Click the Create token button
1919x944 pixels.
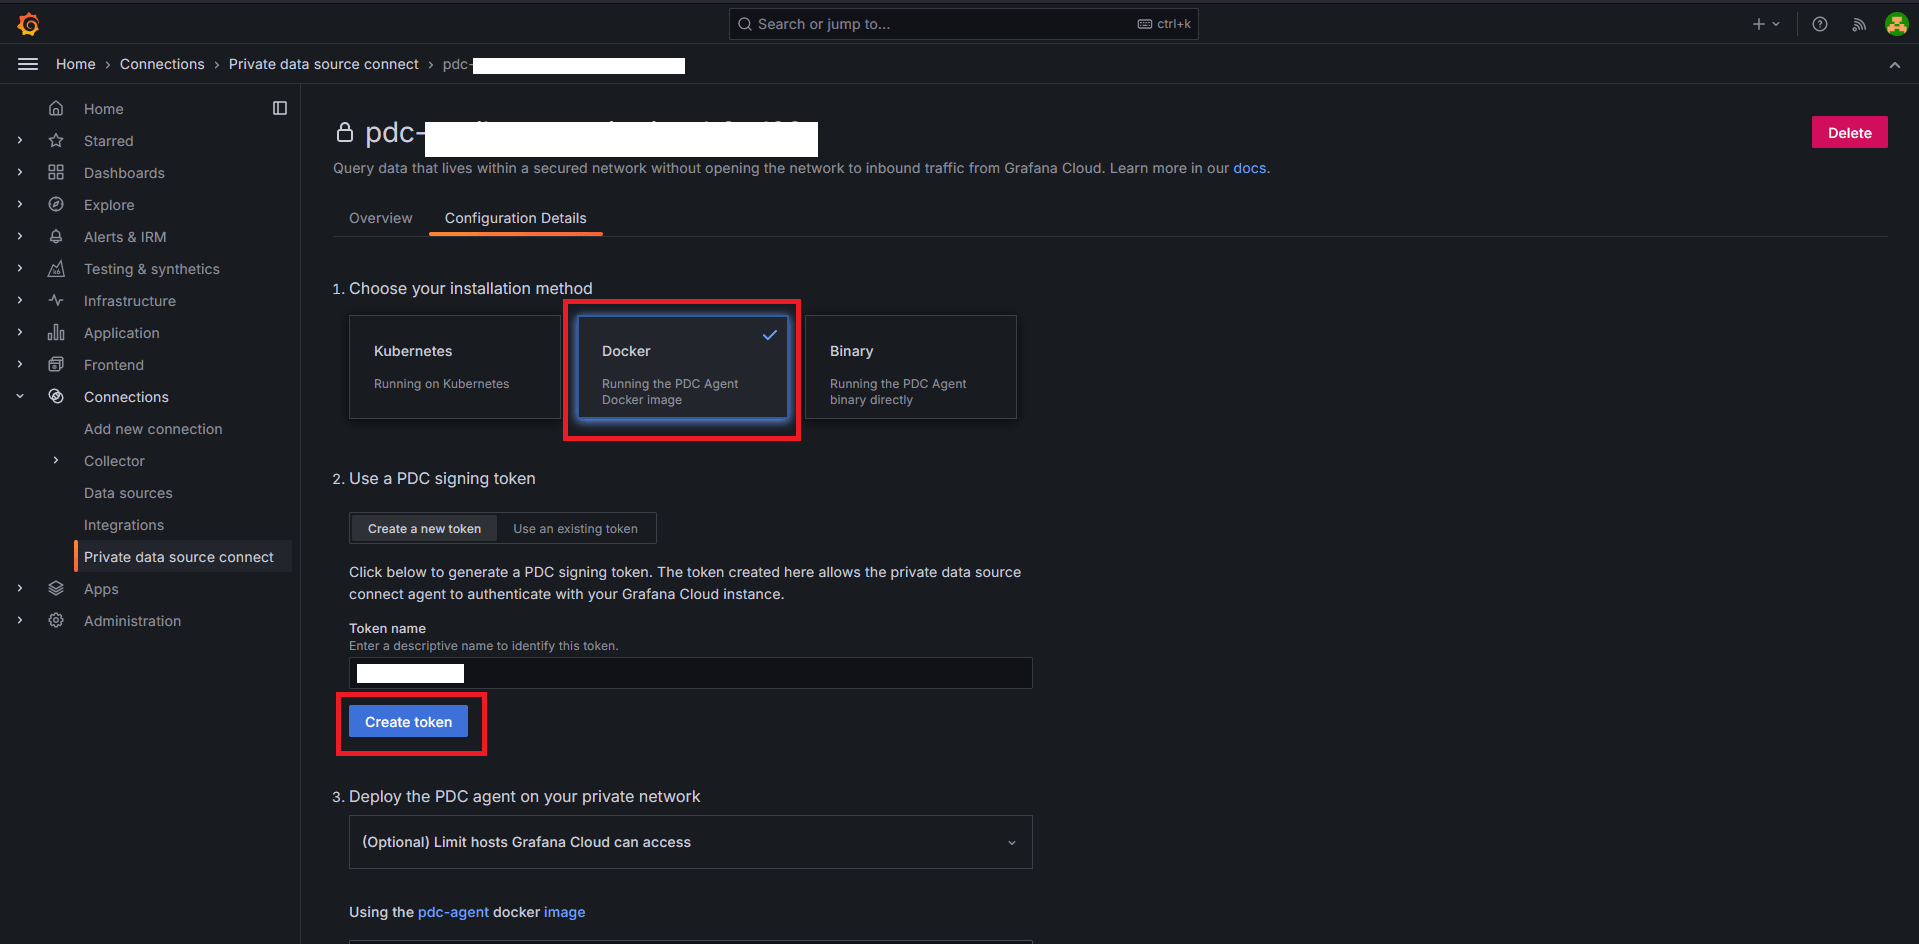(408, 721)
